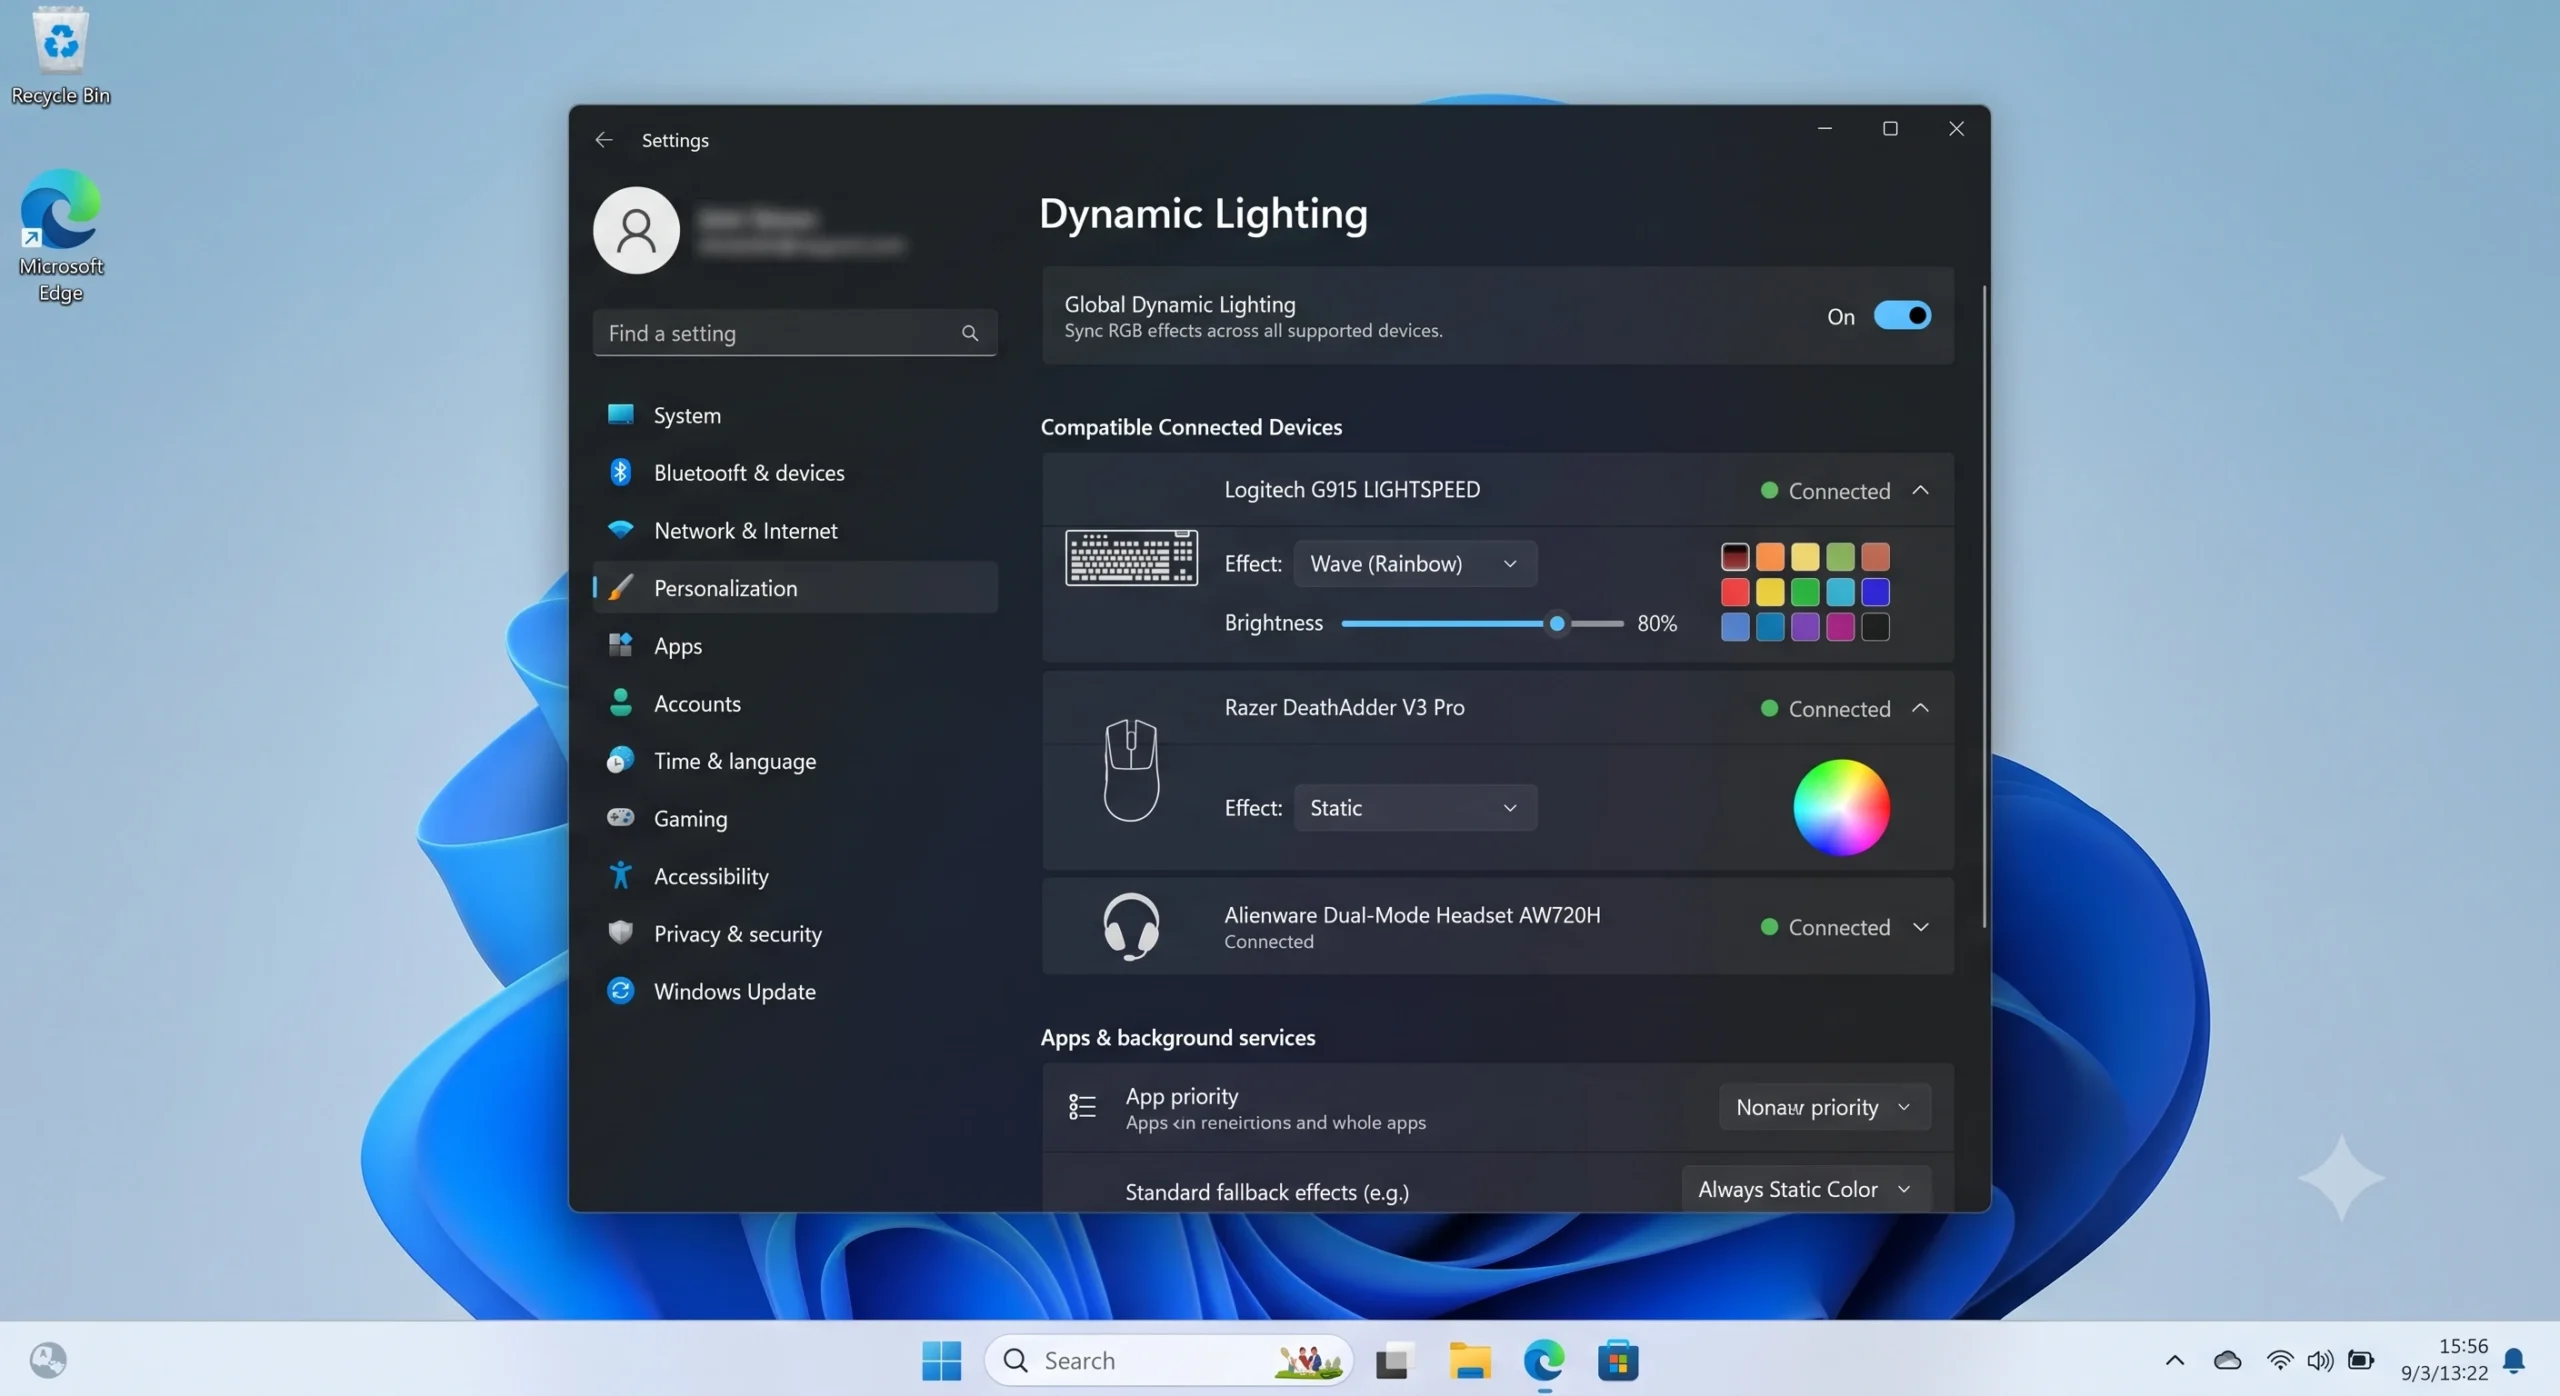Select the purple color swatch

point(1804,626)
